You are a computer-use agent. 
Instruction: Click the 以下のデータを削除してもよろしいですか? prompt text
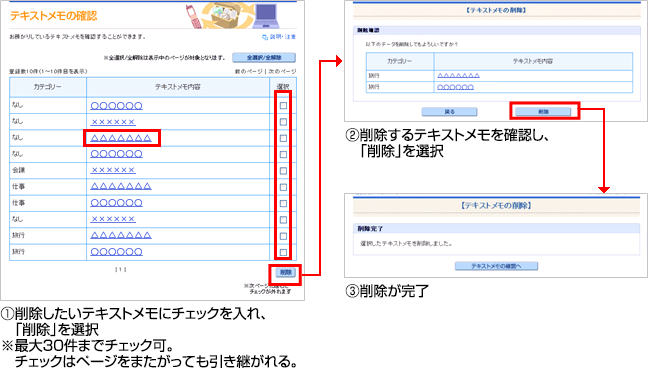point(412,44)
